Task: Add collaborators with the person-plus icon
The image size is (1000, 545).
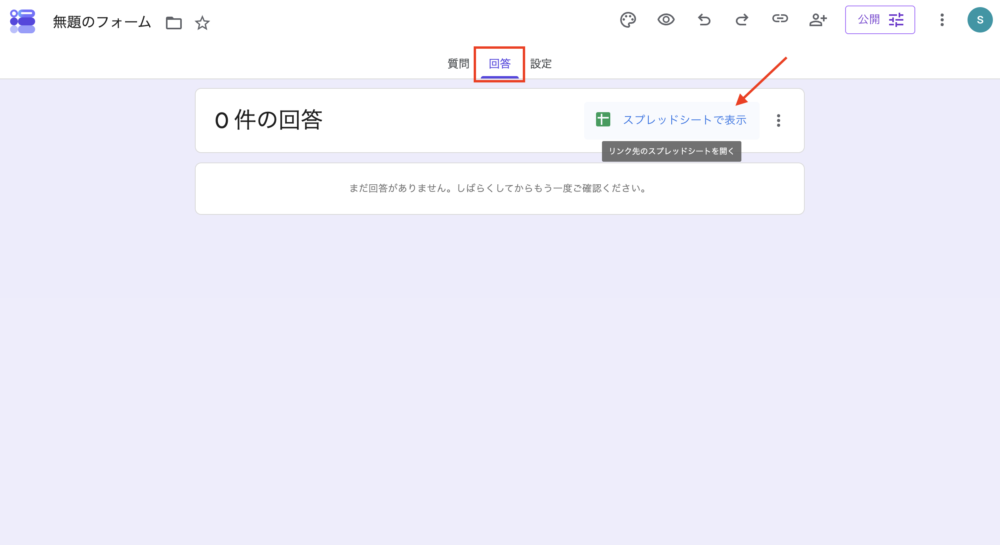Action: tap(818, 20)
